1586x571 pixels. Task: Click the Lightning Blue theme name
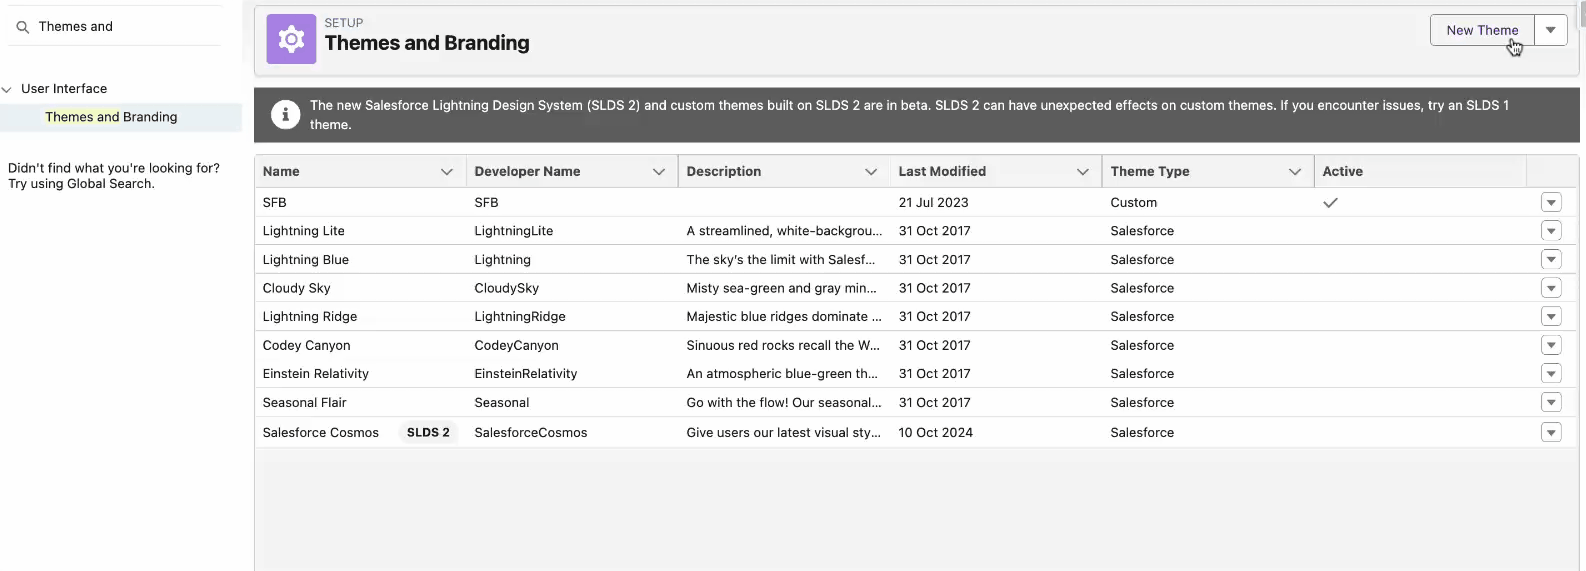click(306, 260)
